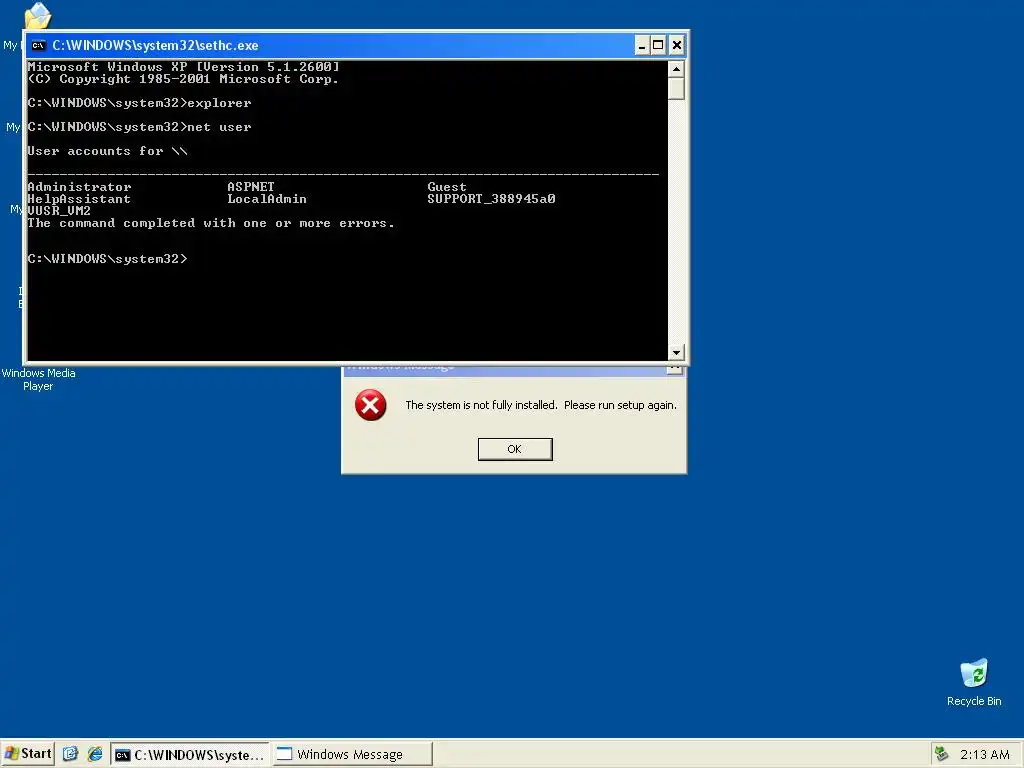This screenshot has height=768, width=1024.
Task: Click the scrollbar thumb in command window
Action: click(x=676, y=88)
